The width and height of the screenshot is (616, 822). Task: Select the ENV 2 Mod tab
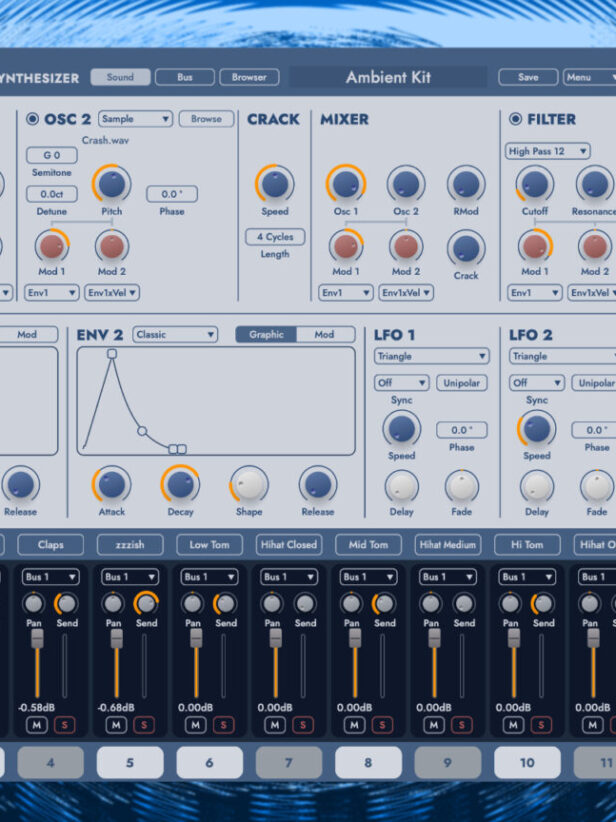(x=326, y=334)
